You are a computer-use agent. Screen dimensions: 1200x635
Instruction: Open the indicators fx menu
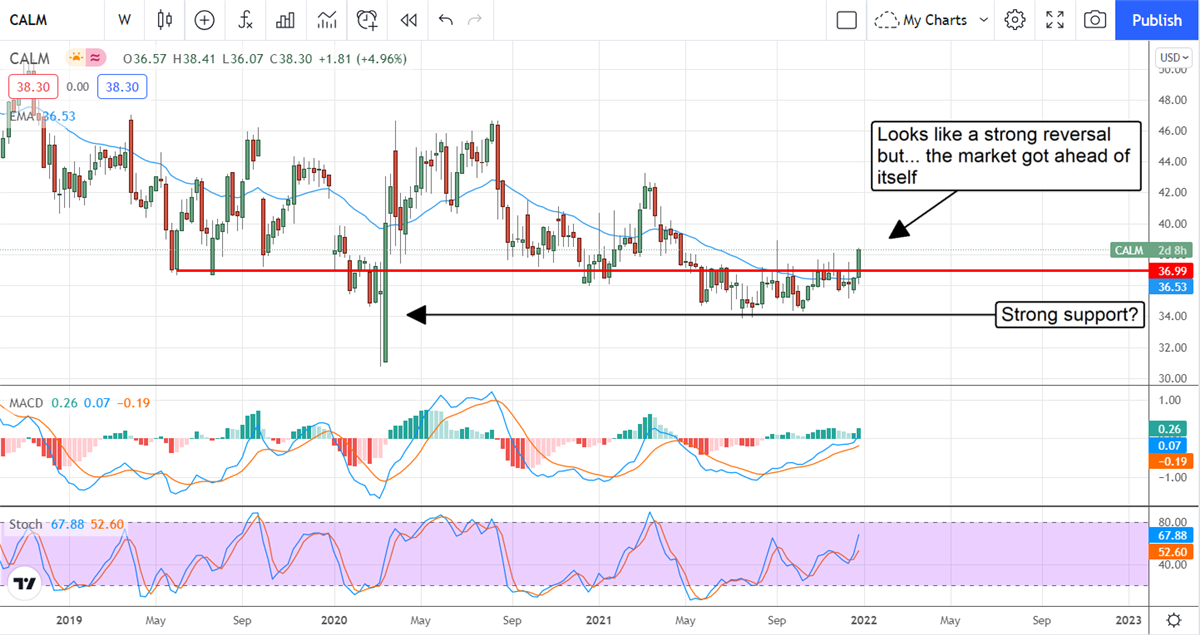[245, 19]
